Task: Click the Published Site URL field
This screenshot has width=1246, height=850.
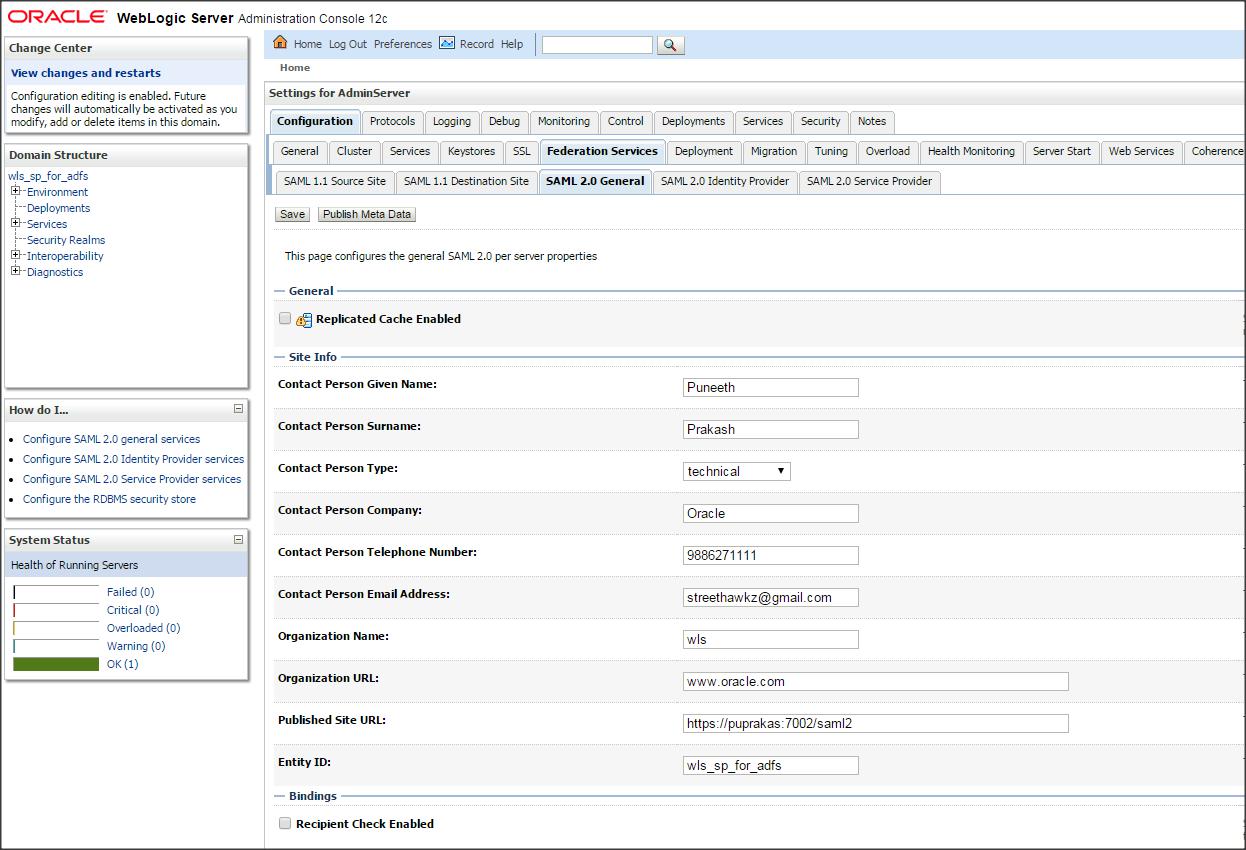Action: click(x=875, y=723)
